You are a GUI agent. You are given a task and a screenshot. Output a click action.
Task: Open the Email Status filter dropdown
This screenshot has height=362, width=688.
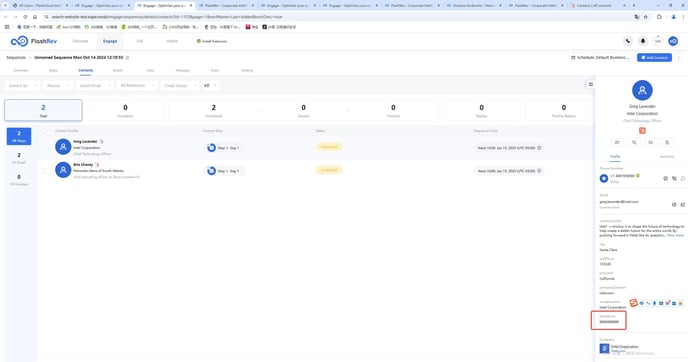tap(179, 86)
